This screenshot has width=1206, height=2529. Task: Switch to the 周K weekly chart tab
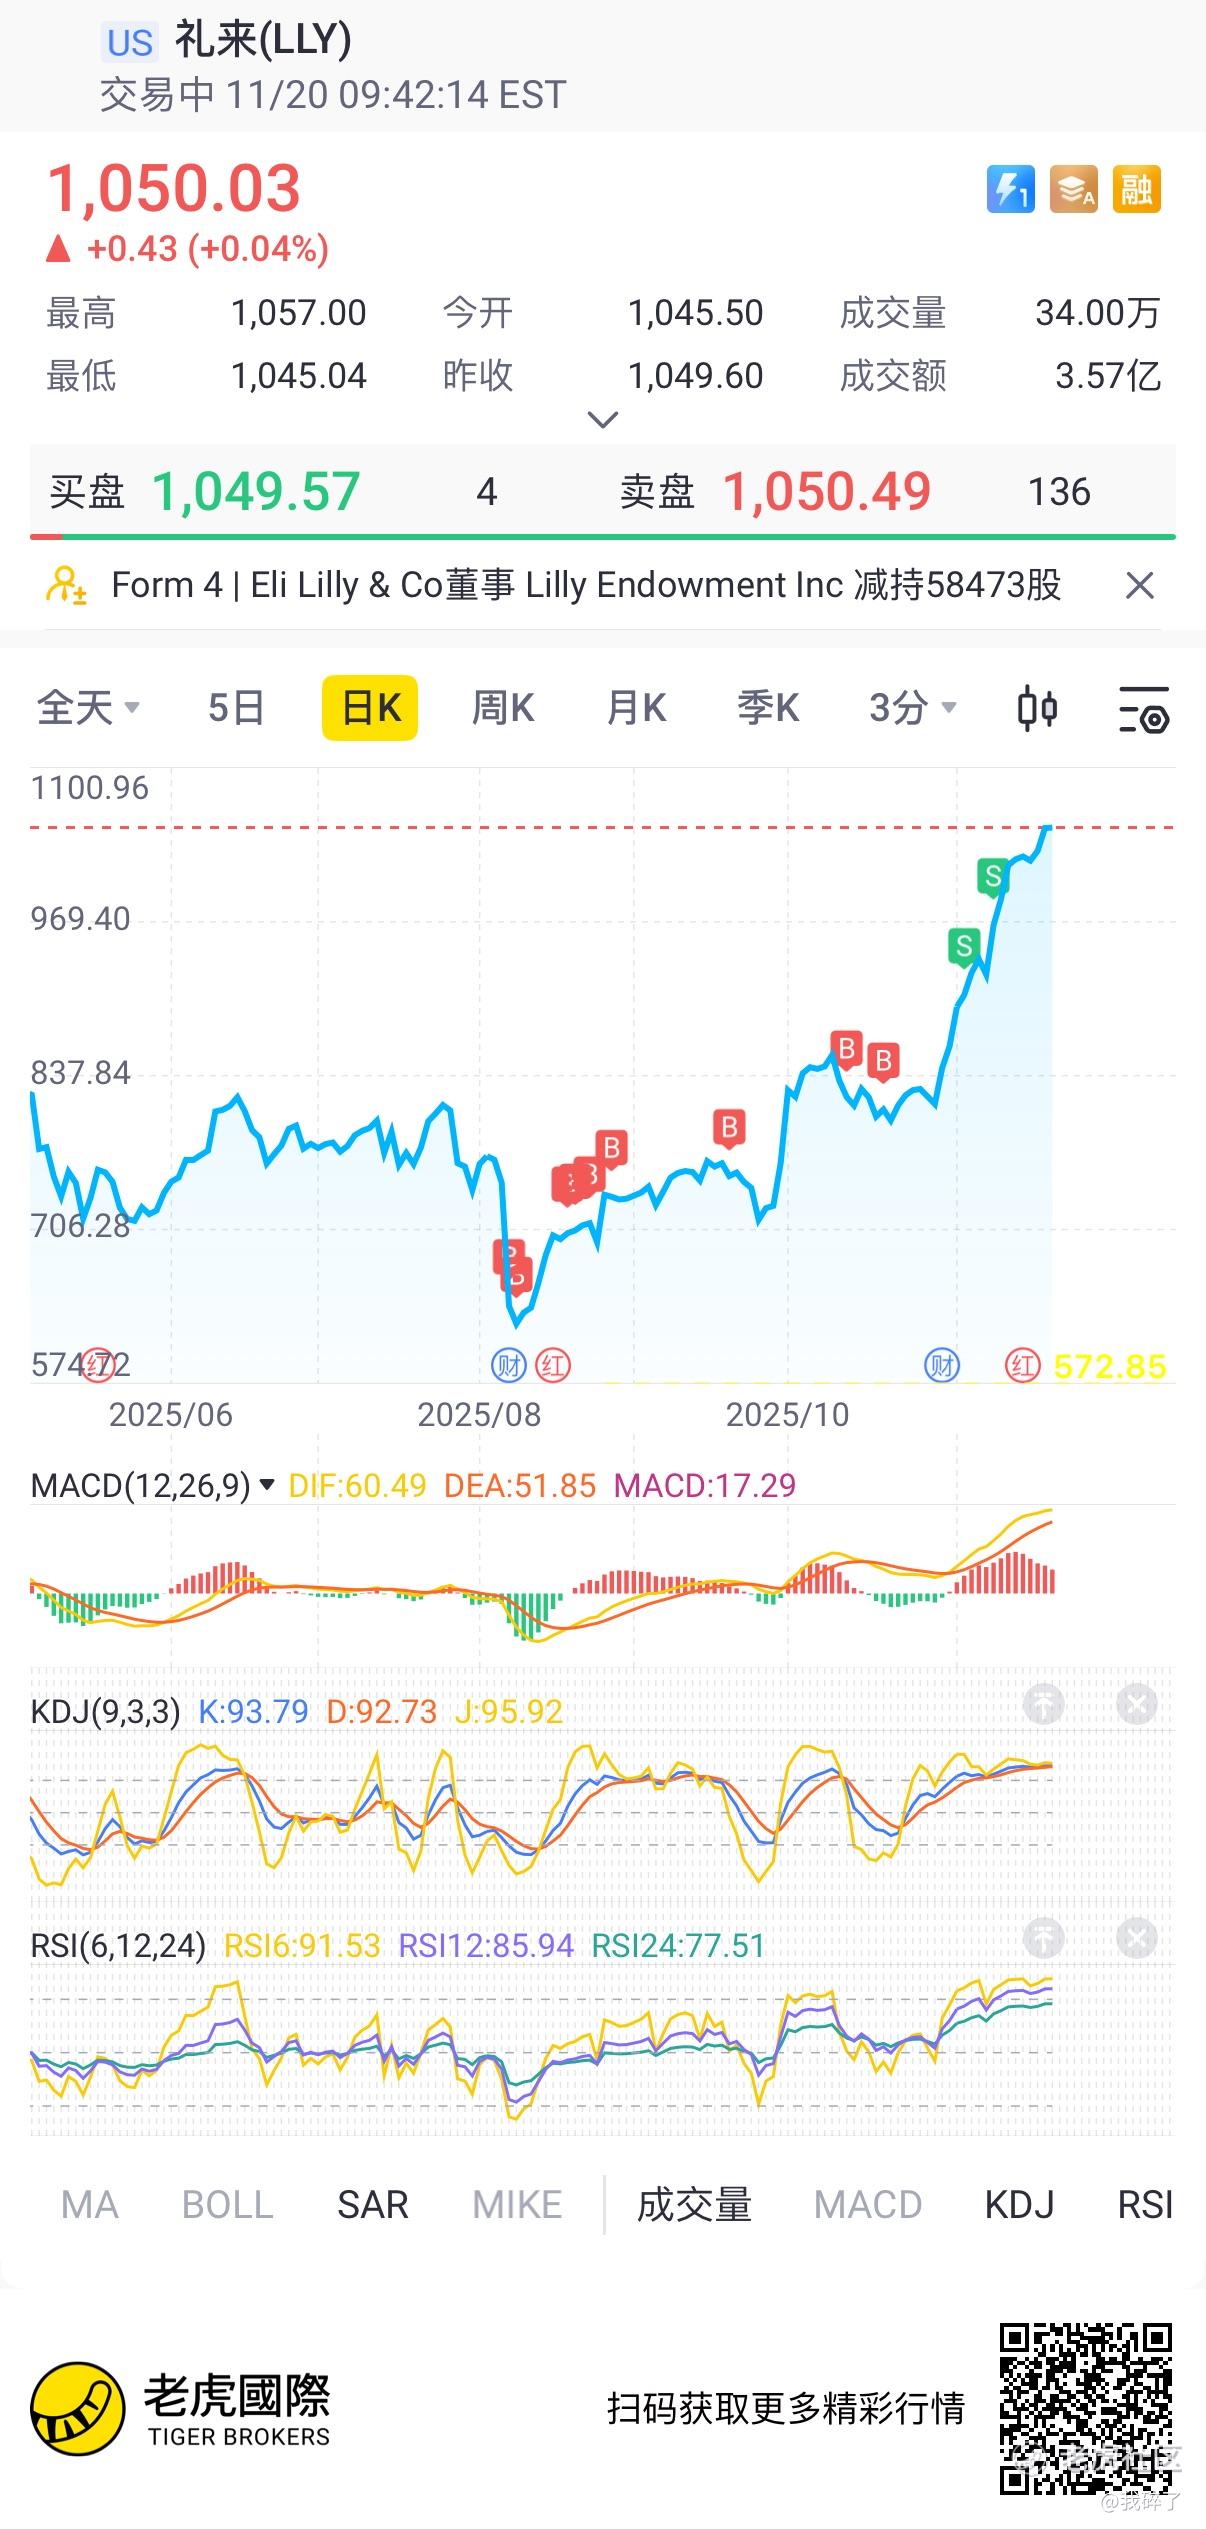[502, 709]
